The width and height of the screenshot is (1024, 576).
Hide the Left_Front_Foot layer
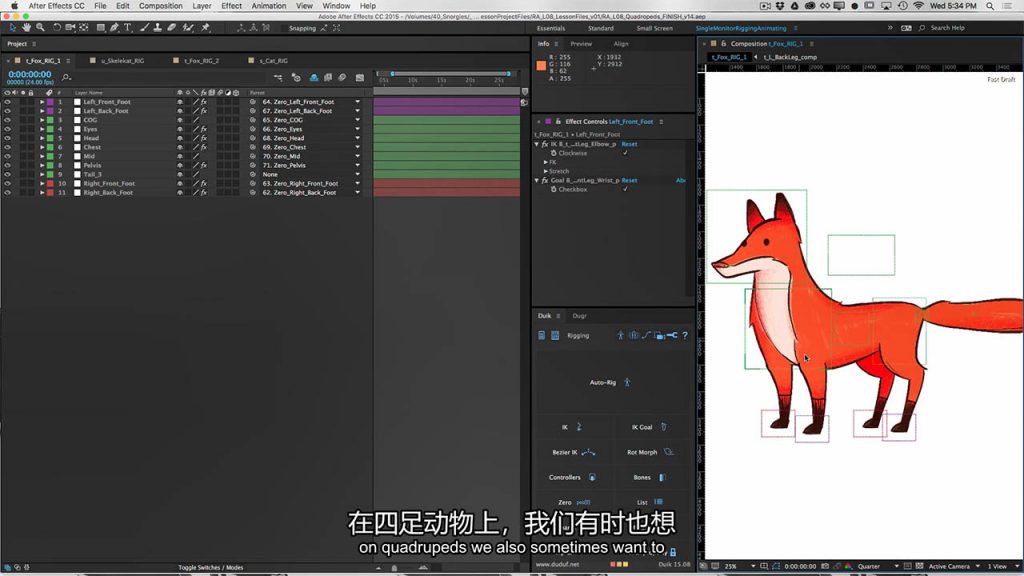[x=7, y=102]
